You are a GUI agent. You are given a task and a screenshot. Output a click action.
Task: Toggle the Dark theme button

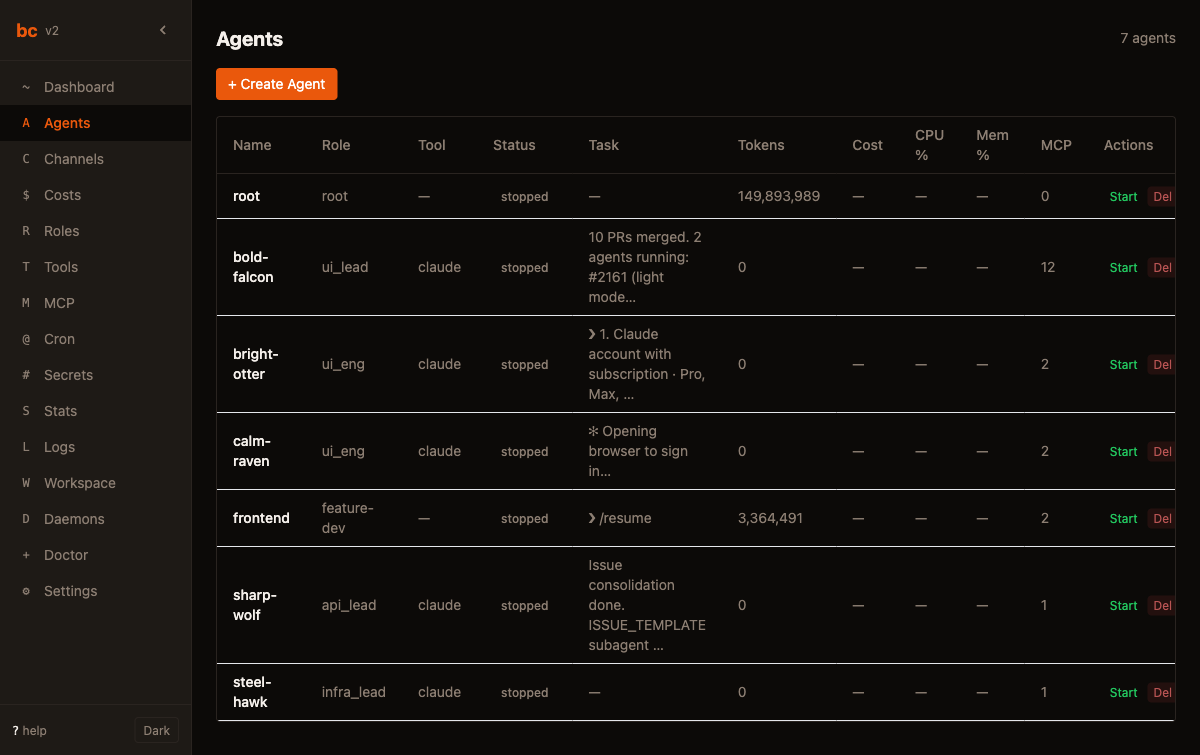pyautogui.click(x=157, y=730)
